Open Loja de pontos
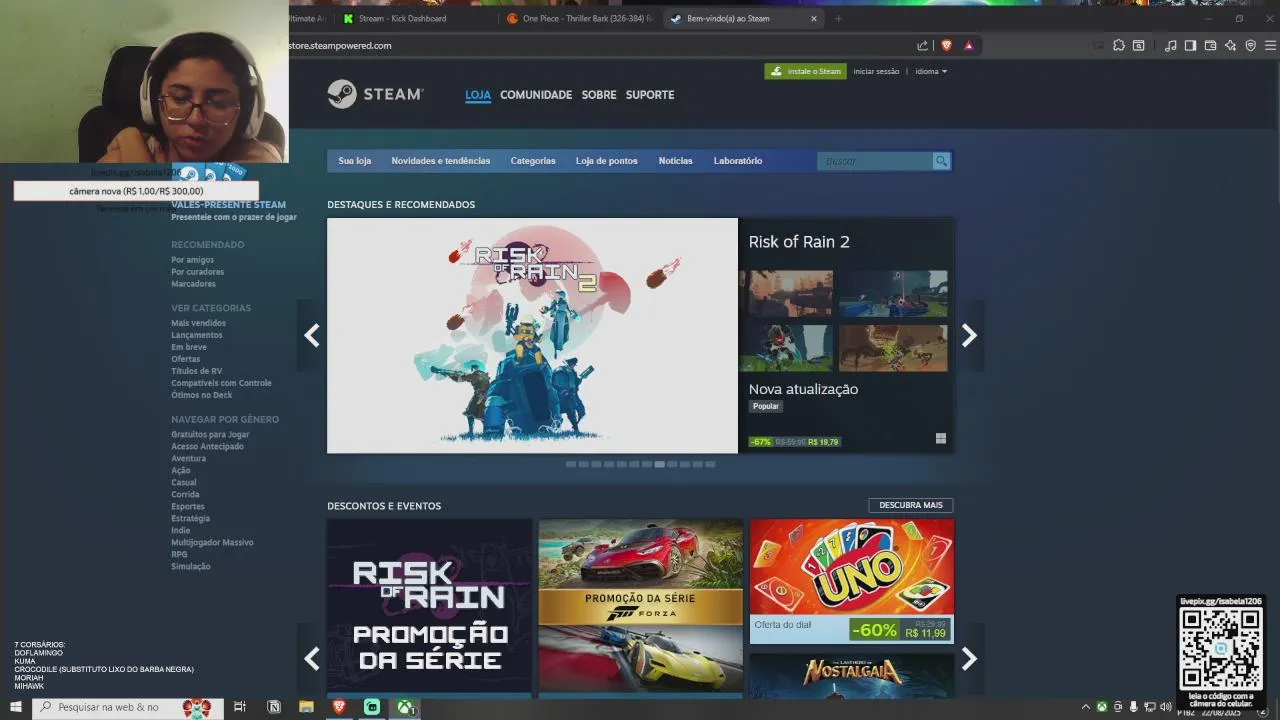Viewport: 1280px width, 720px height. pyautogui.click(x=606, y=161)
